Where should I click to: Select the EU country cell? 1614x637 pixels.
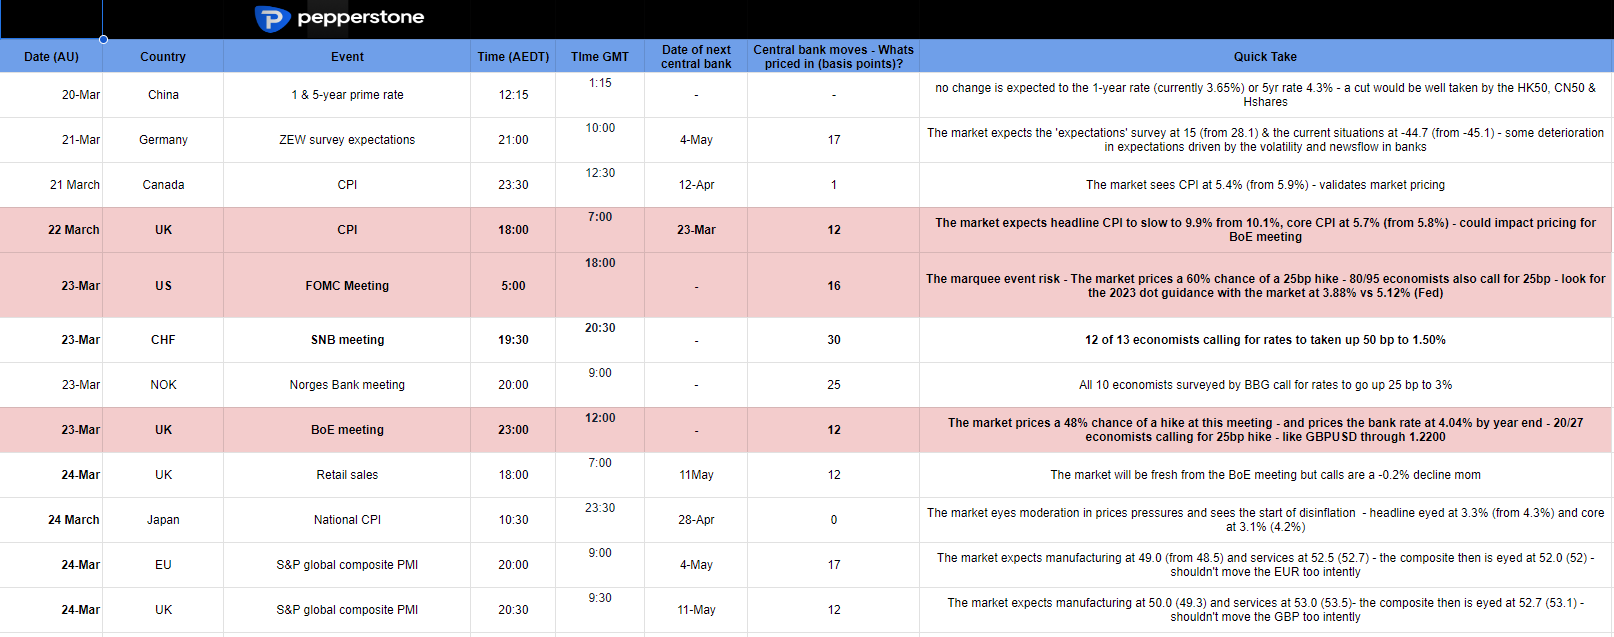[x=163, y=565]
